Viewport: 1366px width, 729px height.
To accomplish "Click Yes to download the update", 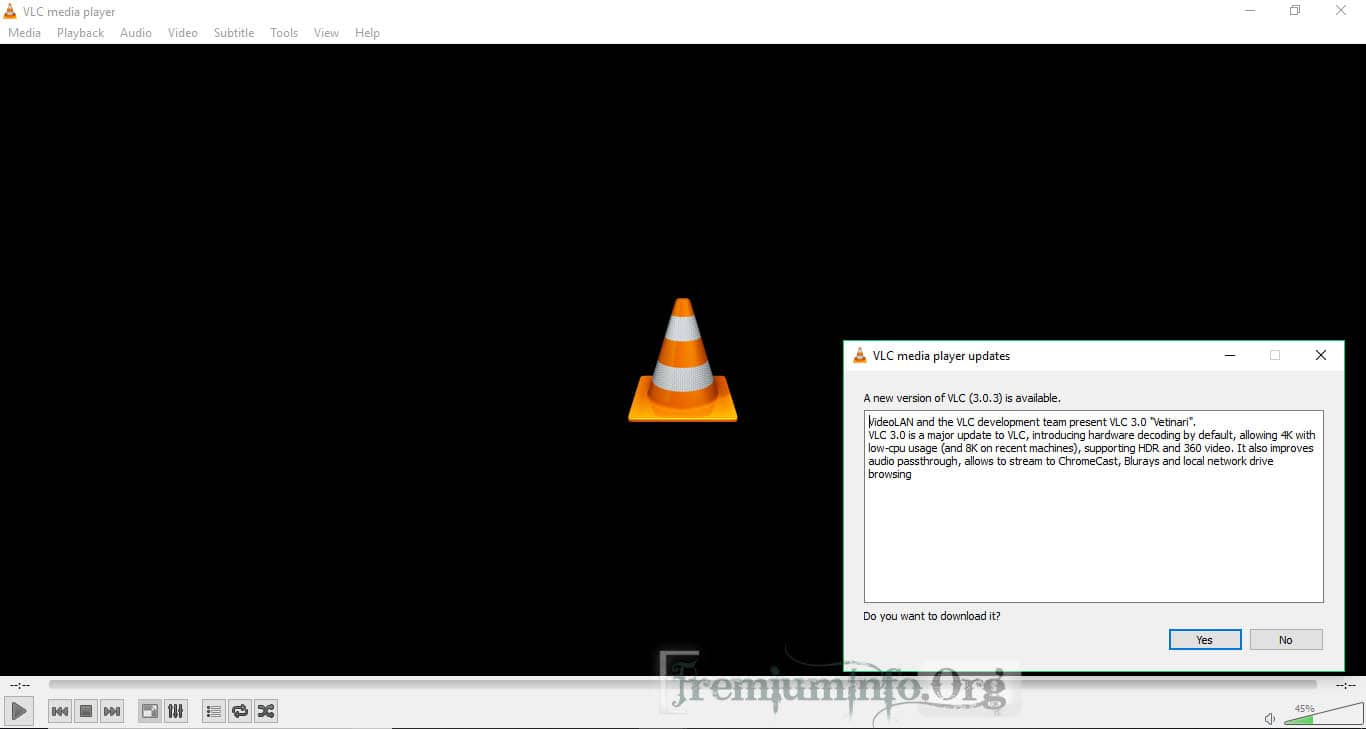I will point(1205,640).
